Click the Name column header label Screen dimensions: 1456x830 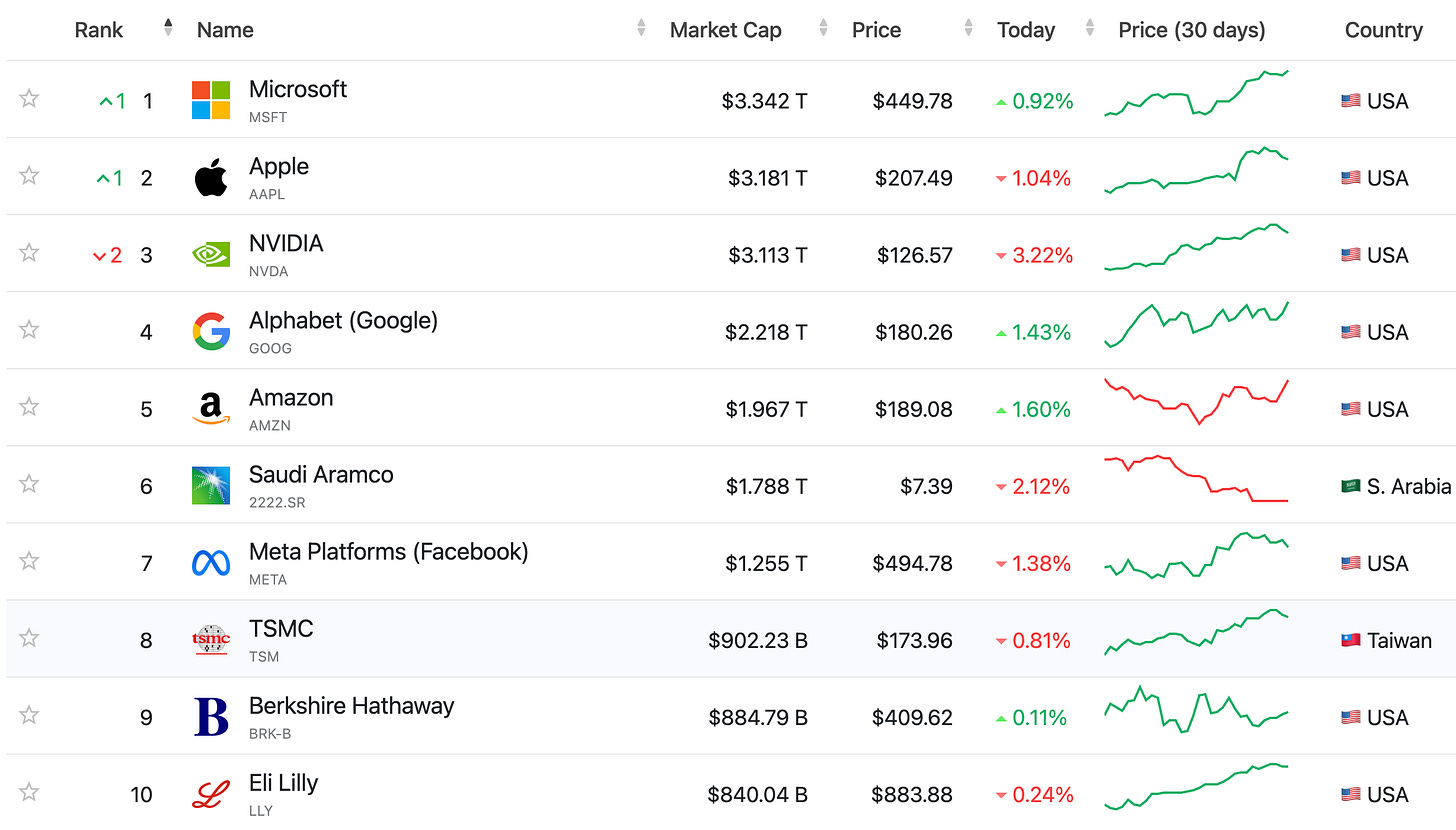[x=225, y=30]
